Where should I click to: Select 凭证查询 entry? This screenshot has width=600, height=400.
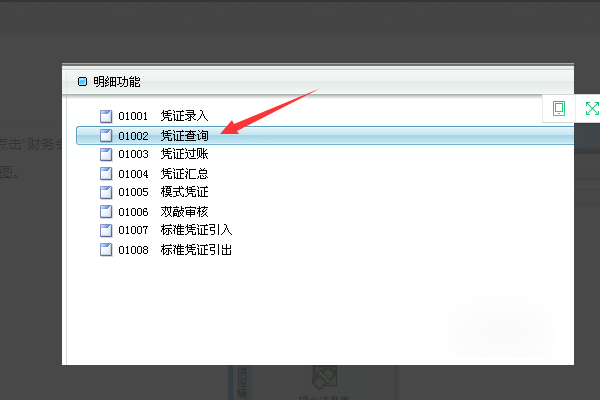184,136
